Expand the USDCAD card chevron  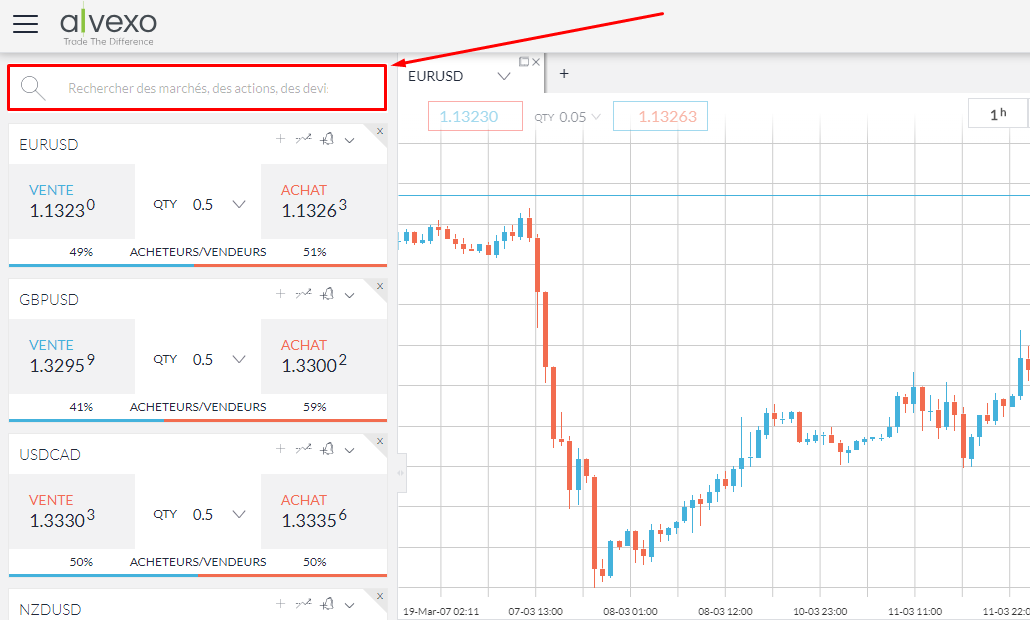point(349,450)
